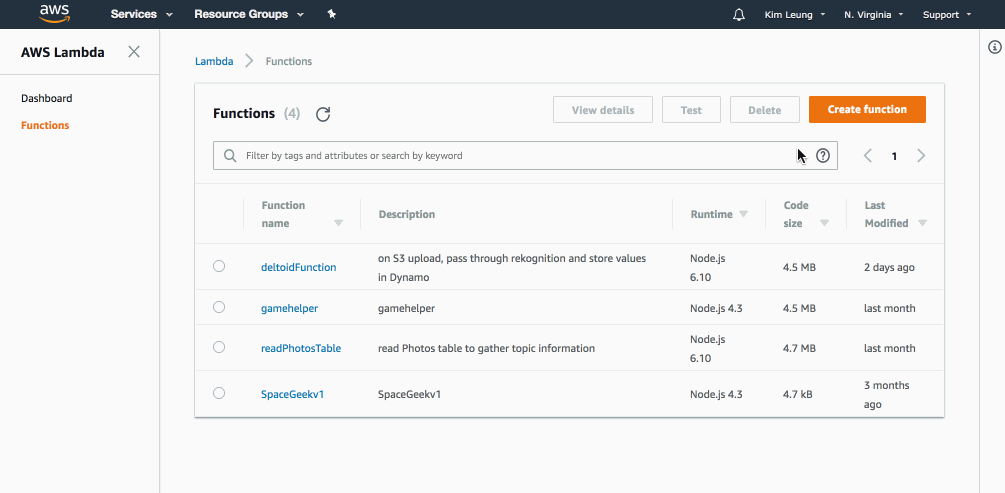Viewport: 1005px width, 493px height.
Task: Click the Create function button
Action: (x=867, y=110)
